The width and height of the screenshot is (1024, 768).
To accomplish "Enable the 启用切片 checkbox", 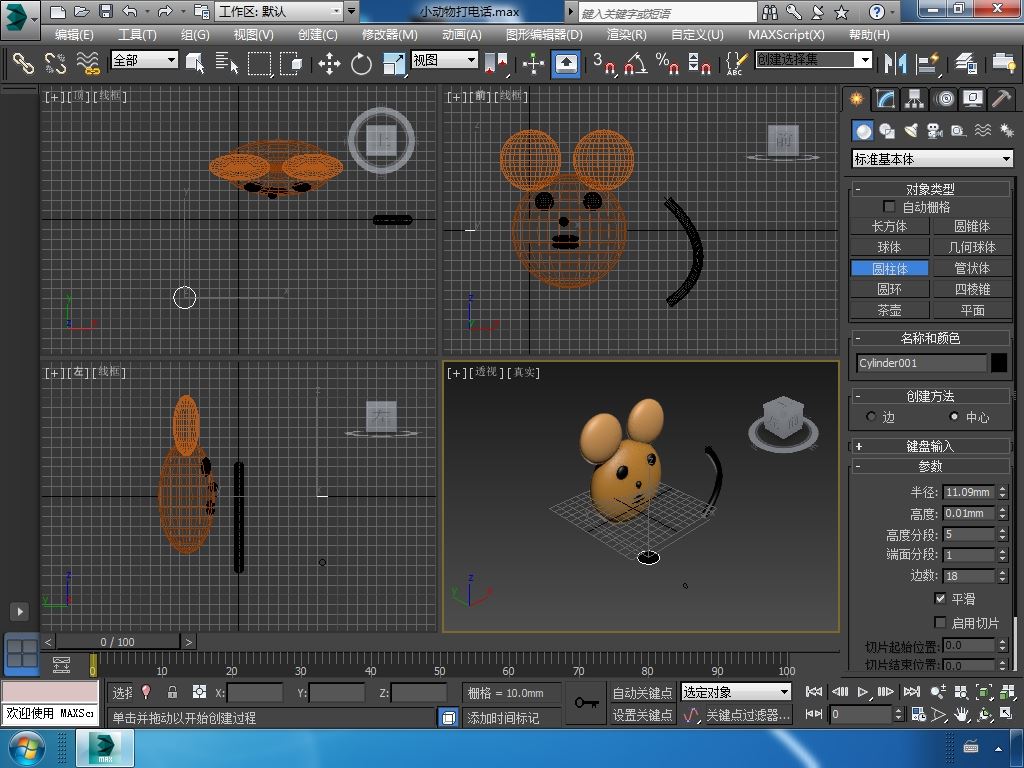I will [940, 622].
